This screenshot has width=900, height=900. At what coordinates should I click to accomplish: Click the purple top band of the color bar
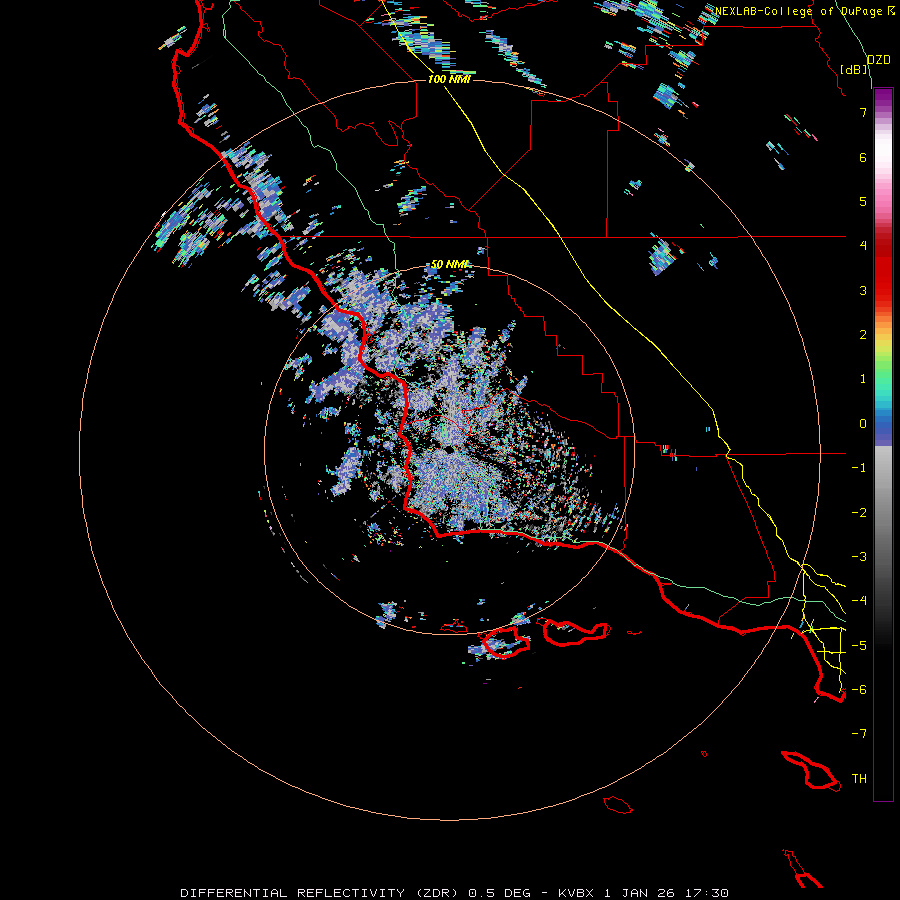coord(883,99)
